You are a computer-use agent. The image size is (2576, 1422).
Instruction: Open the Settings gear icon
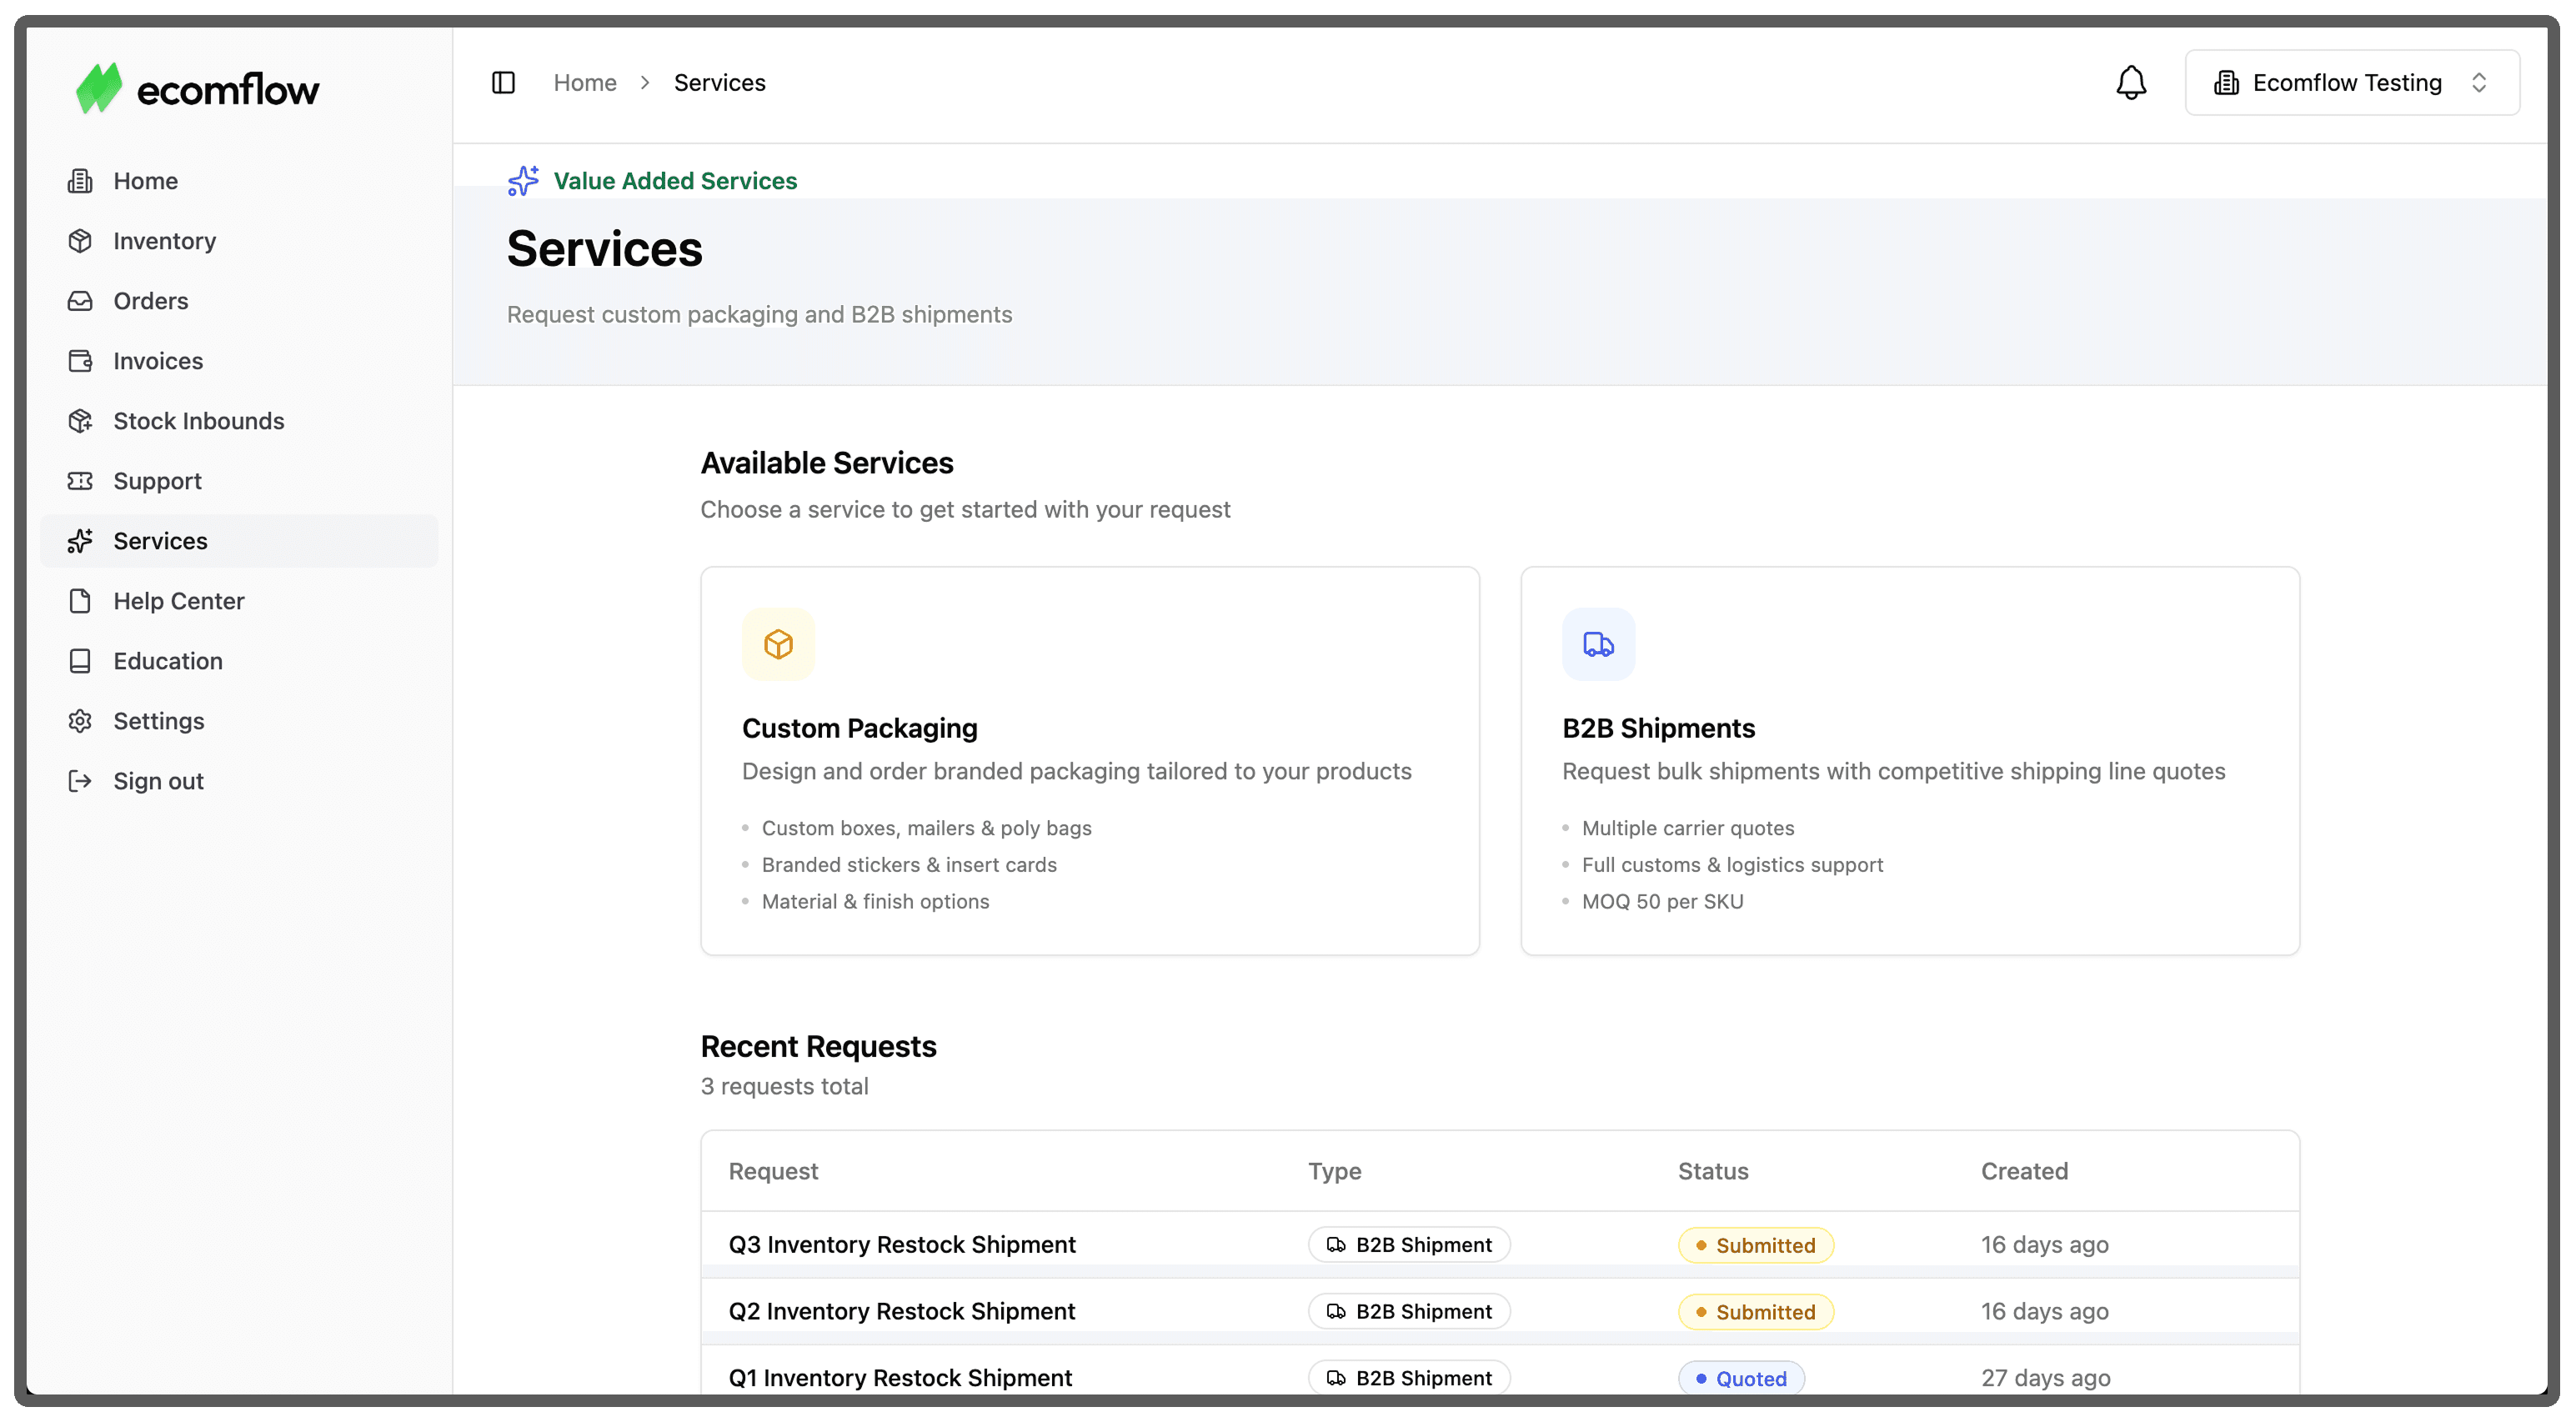(80, 721)
